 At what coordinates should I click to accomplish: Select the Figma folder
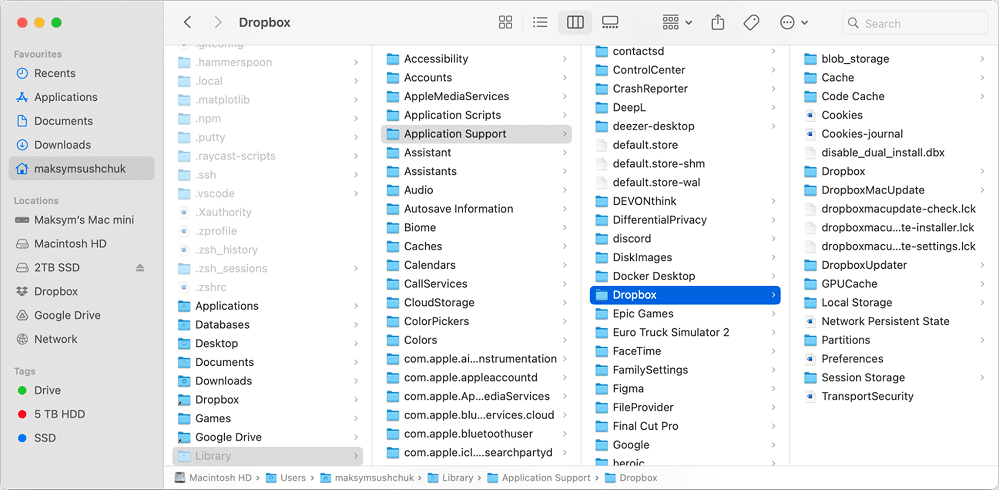click(685, 389)
